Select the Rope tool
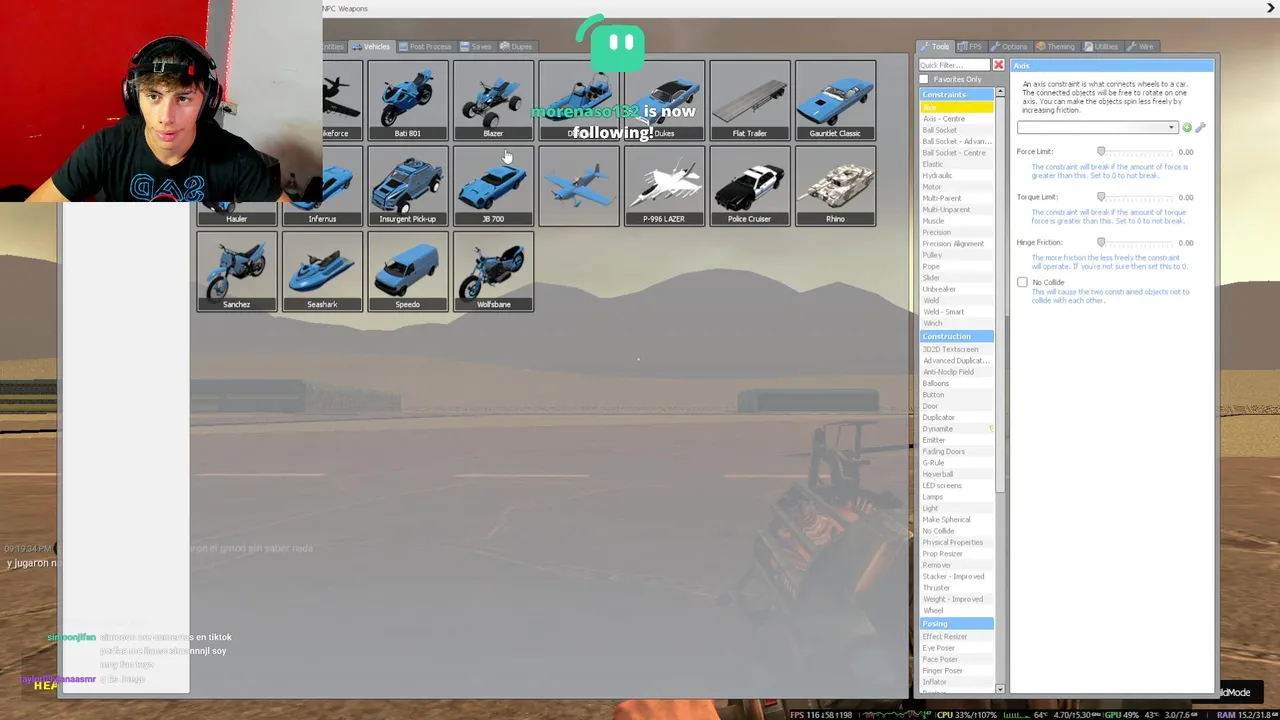 (x=956, y=266)
